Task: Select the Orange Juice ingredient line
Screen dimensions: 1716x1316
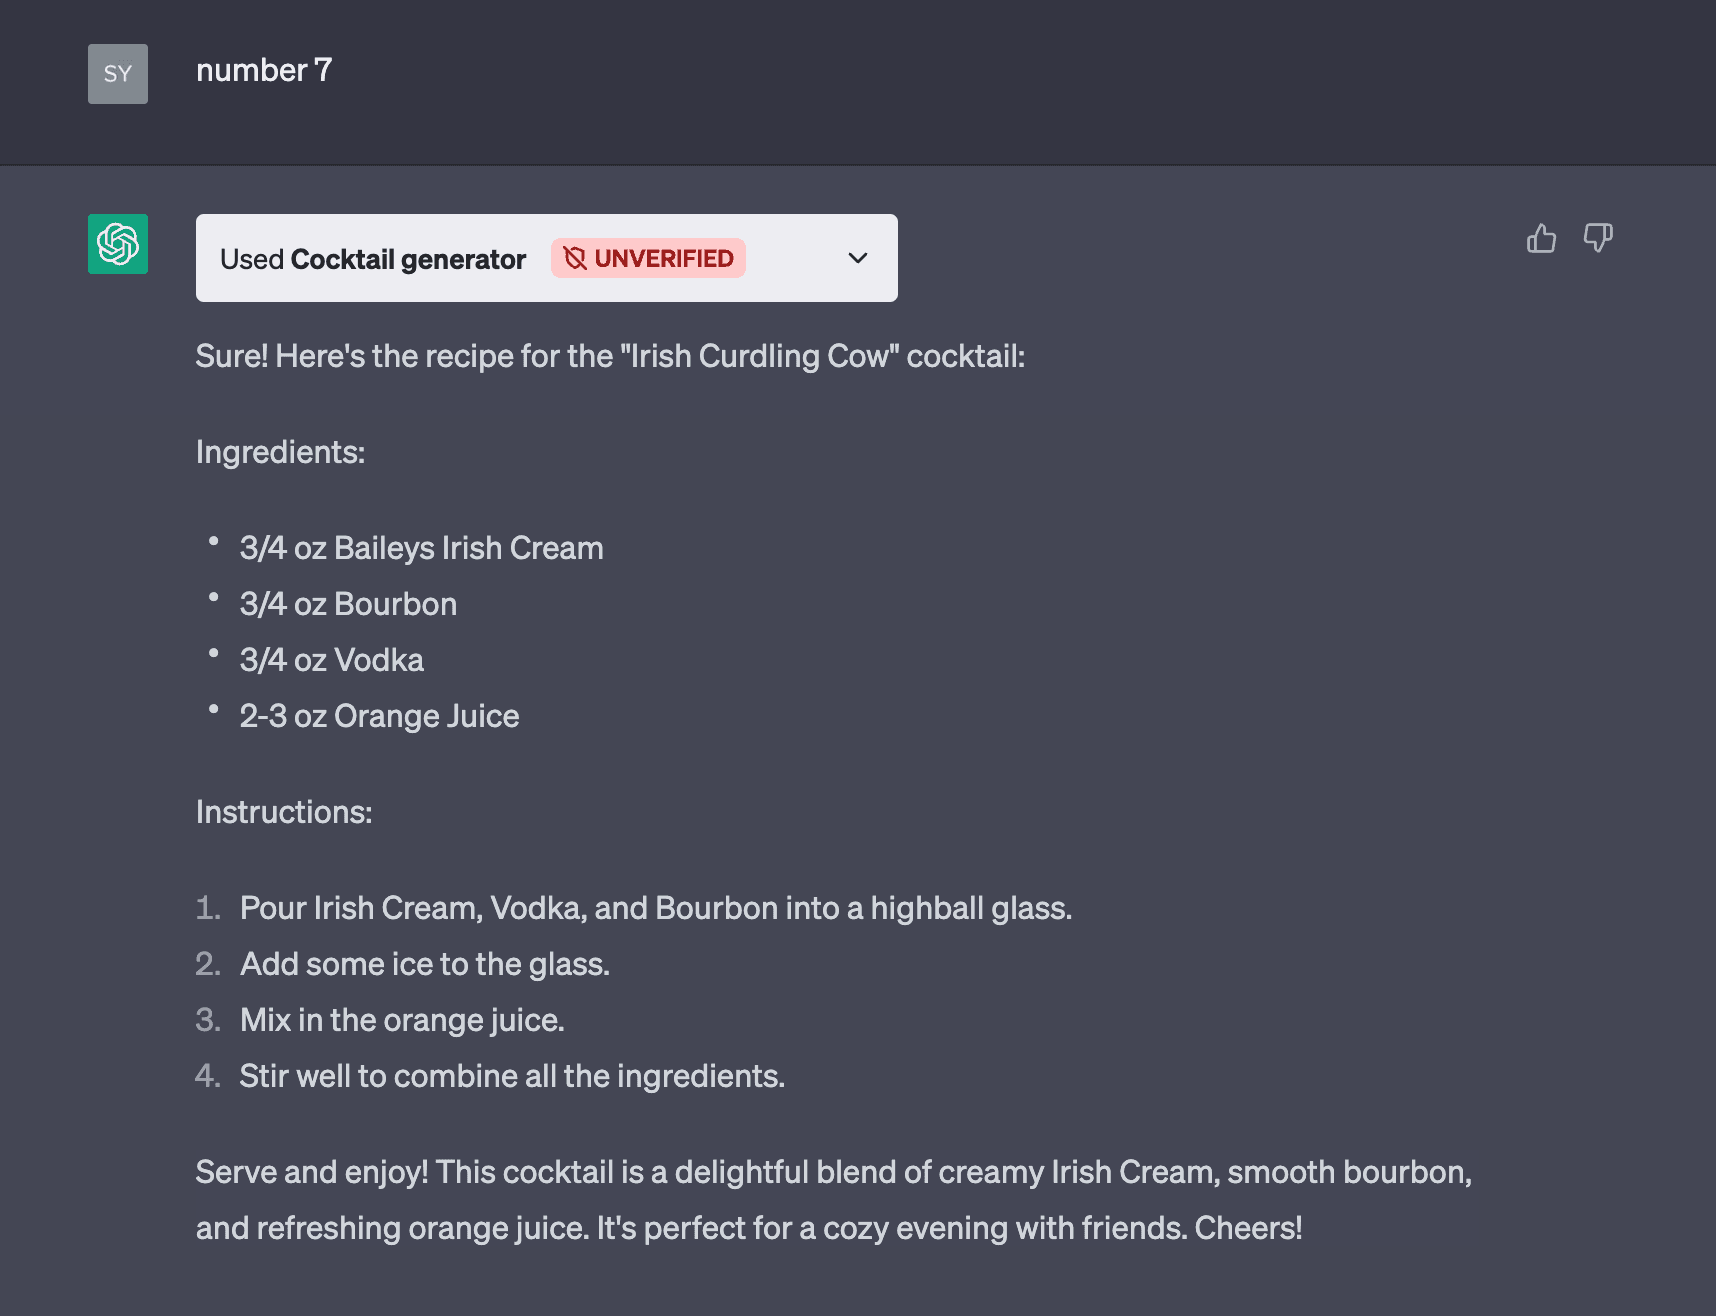Action: click(x=379, y=716)
